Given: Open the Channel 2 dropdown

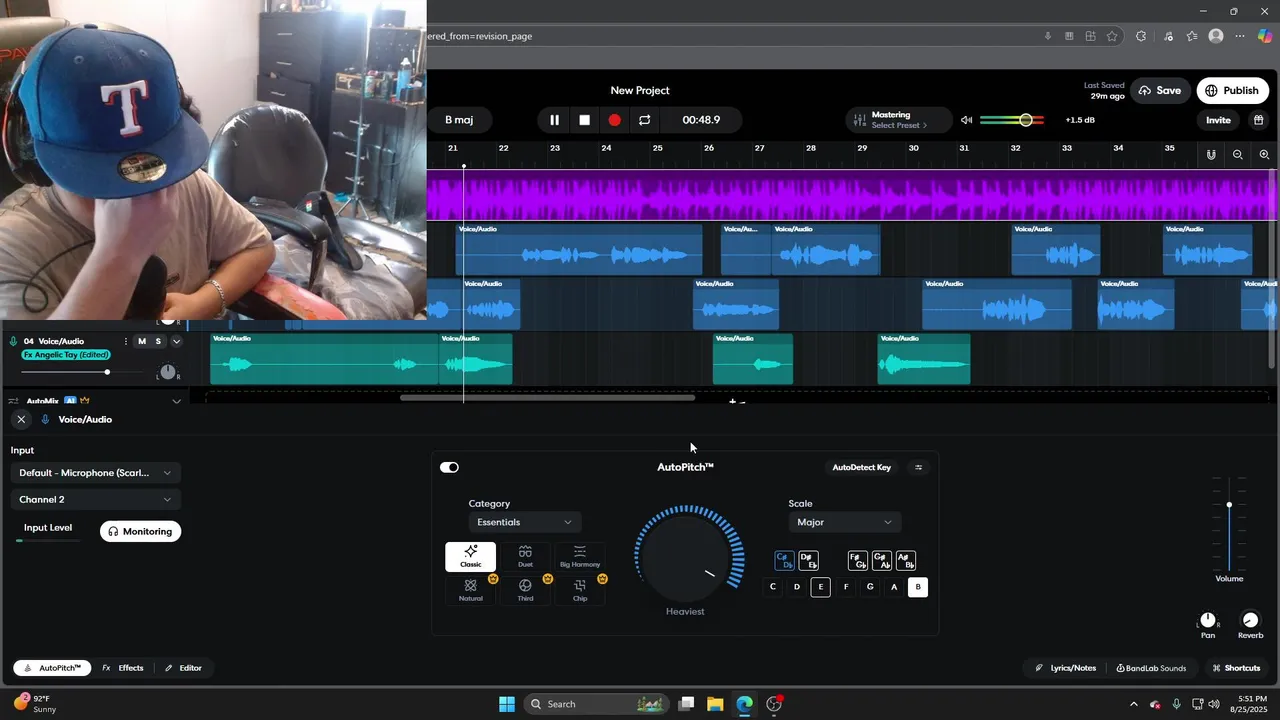Looking at the screenshot, I should 95,499.
